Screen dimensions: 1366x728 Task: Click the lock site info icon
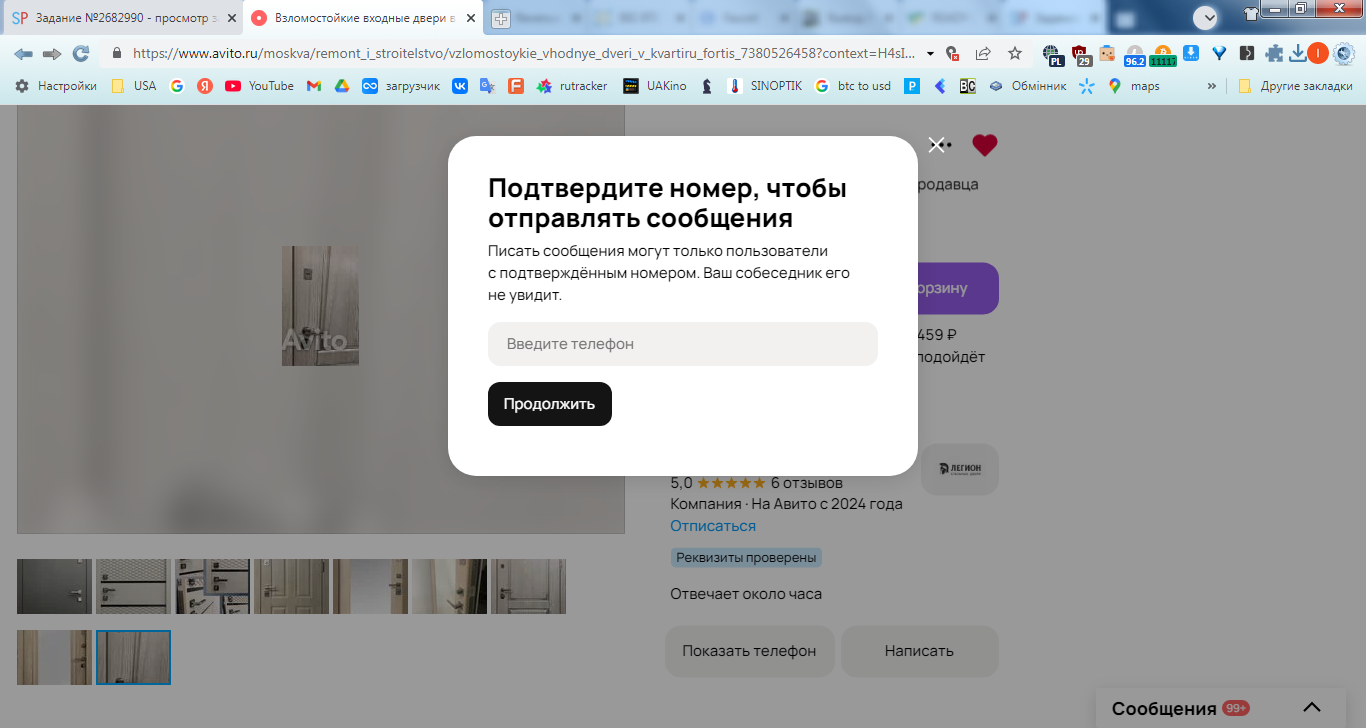[117, 53]
